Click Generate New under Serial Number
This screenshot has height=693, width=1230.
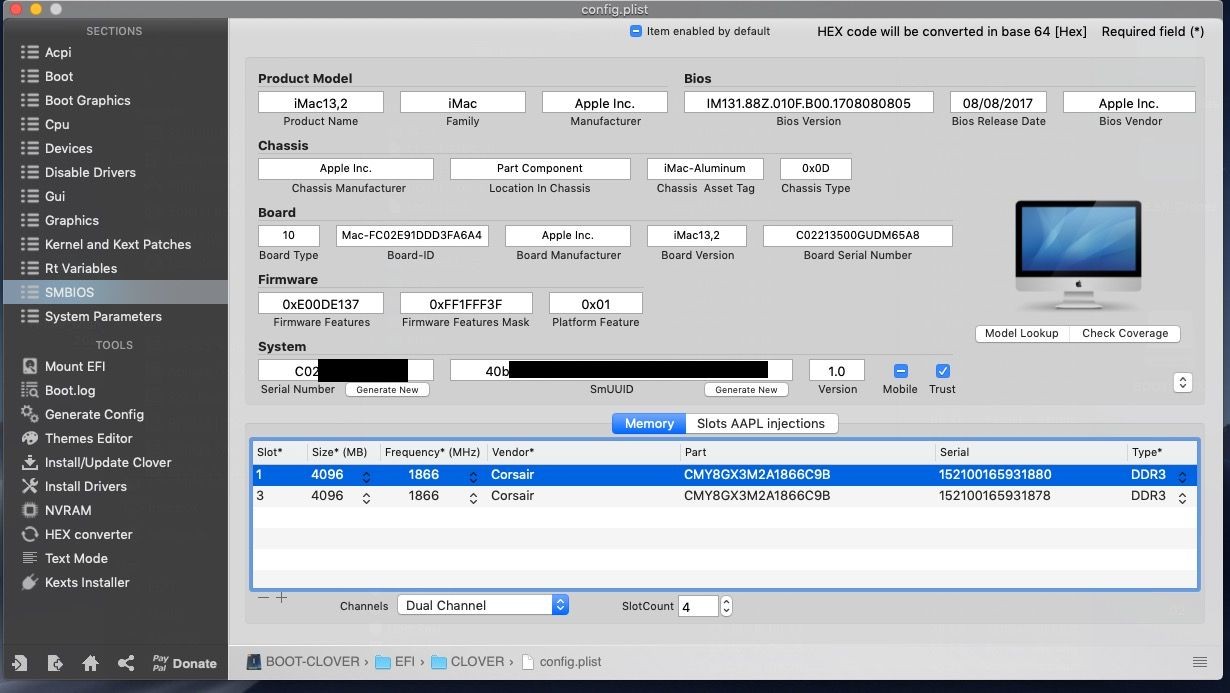tap(387, 390)
